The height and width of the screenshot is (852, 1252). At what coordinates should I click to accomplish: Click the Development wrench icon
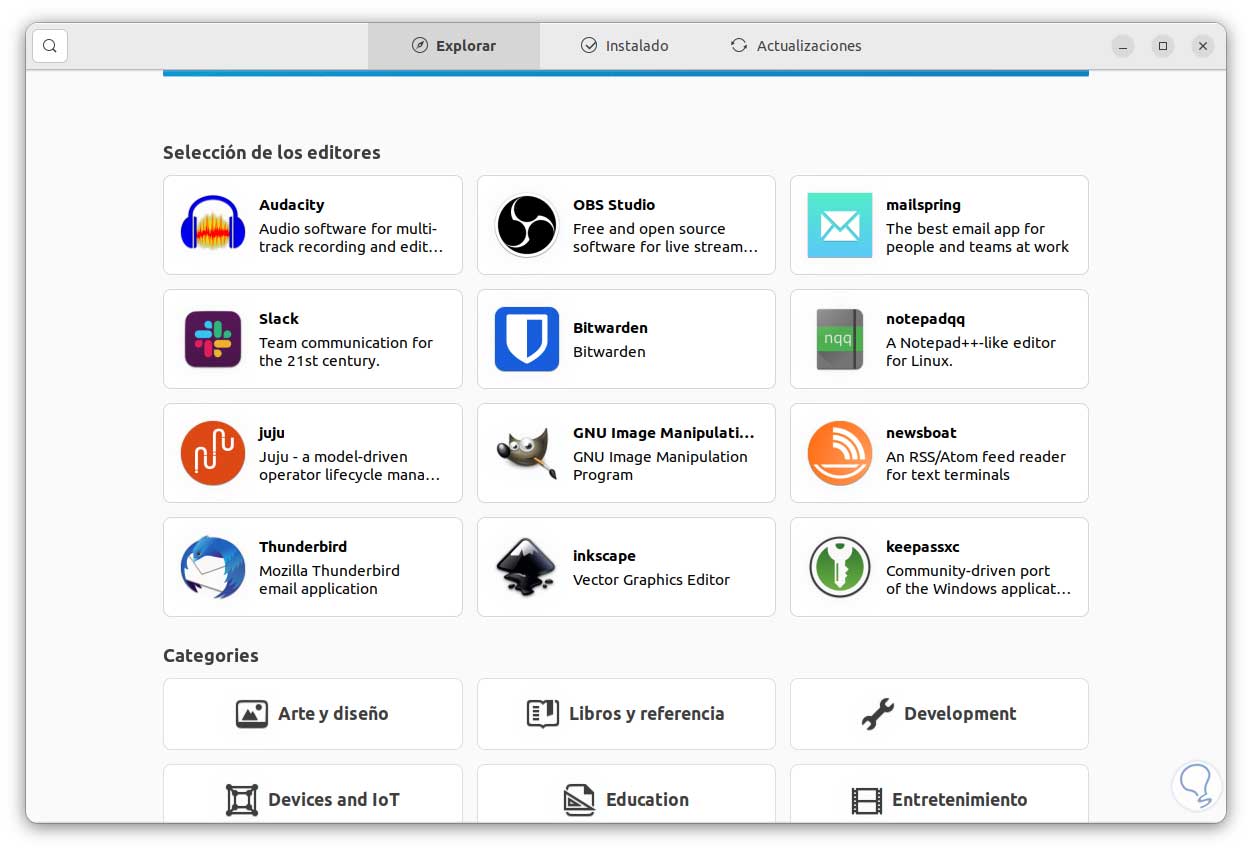(877, 714)
